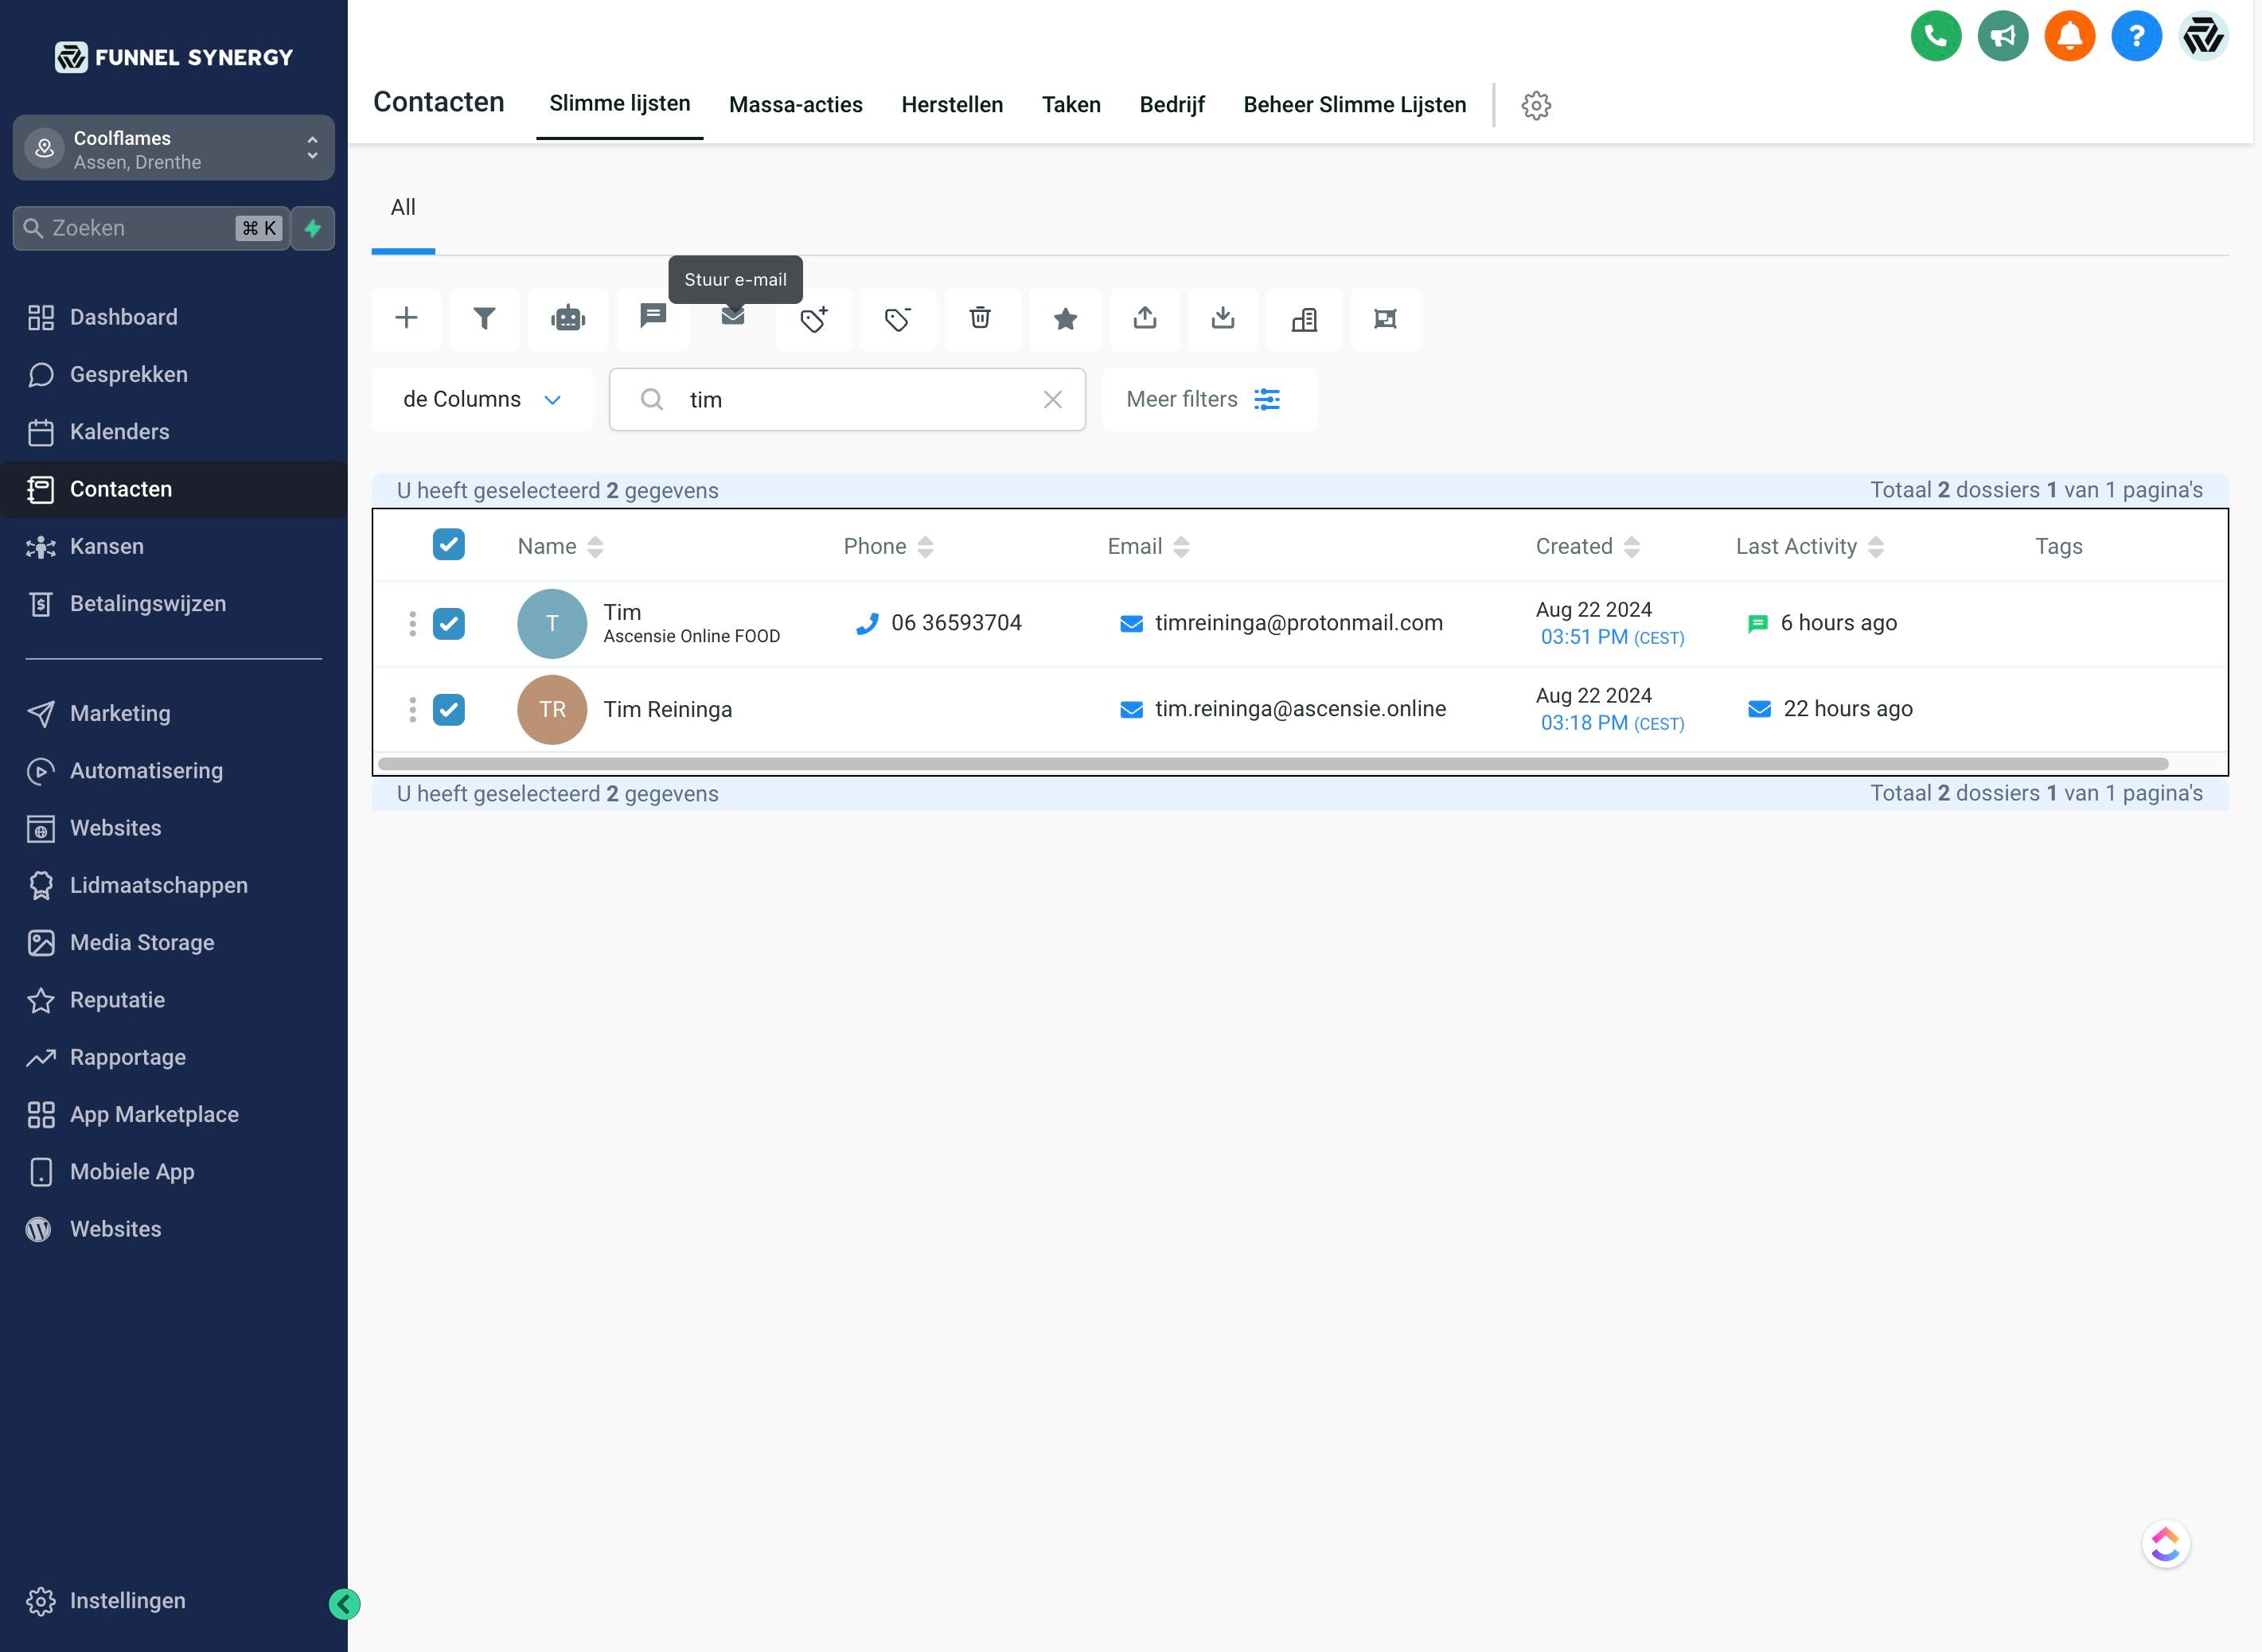Deselect the Tim Ascensie Online FOOD row checkbox
The image size is (2262, 1652).
pos(448,624)
